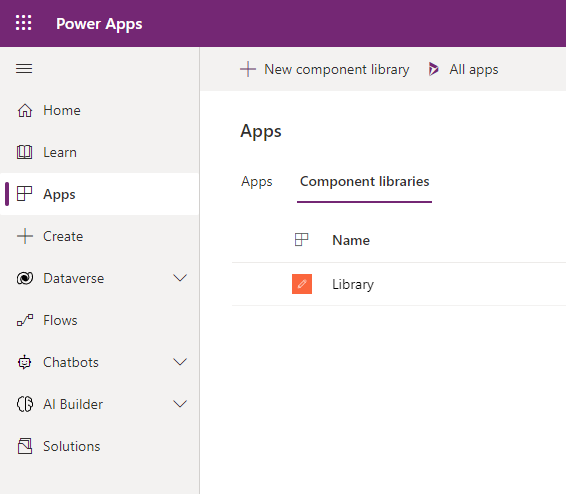Click the AI Builder brain icon
The width and height of the screenshot is (566, 494).
click(x=25, y=404)
